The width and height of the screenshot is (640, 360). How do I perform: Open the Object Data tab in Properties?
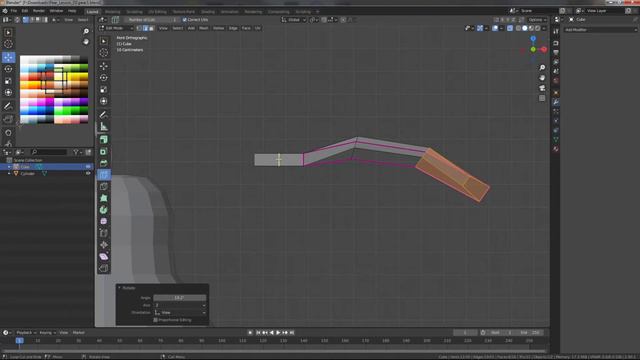556,140
